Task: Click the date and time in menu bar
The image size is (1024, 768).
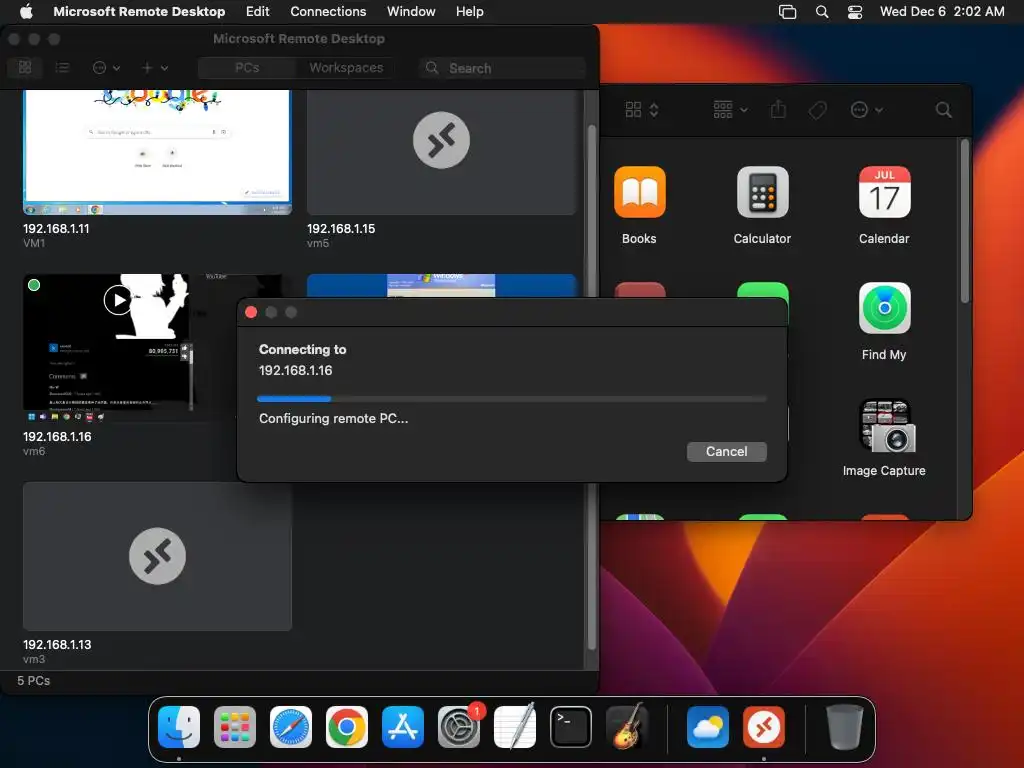Action: tap(942, 11)
